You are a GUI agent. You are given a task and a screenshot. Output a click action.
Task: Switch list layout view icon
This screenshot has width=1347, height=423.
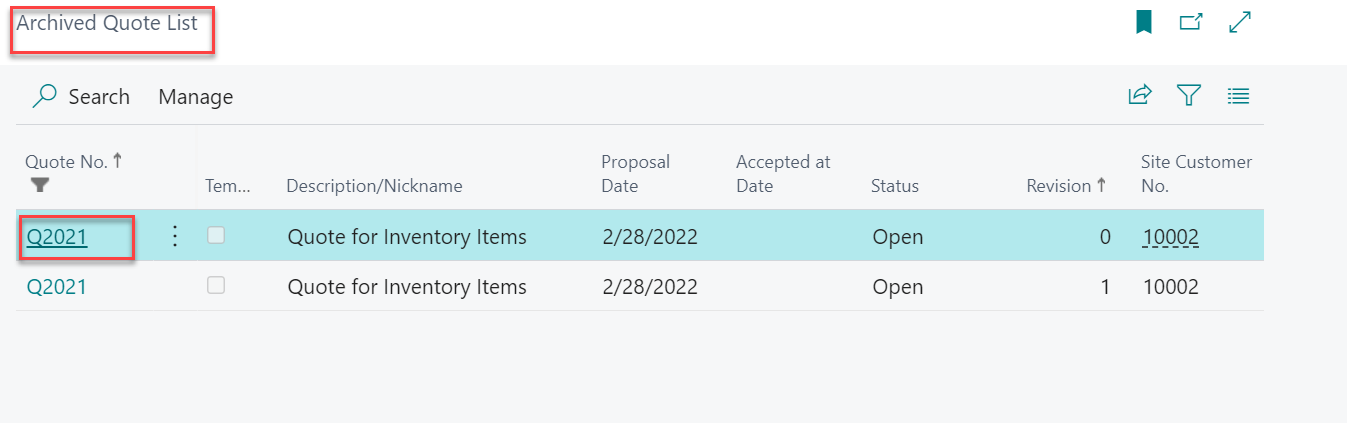coord(1239,96)
